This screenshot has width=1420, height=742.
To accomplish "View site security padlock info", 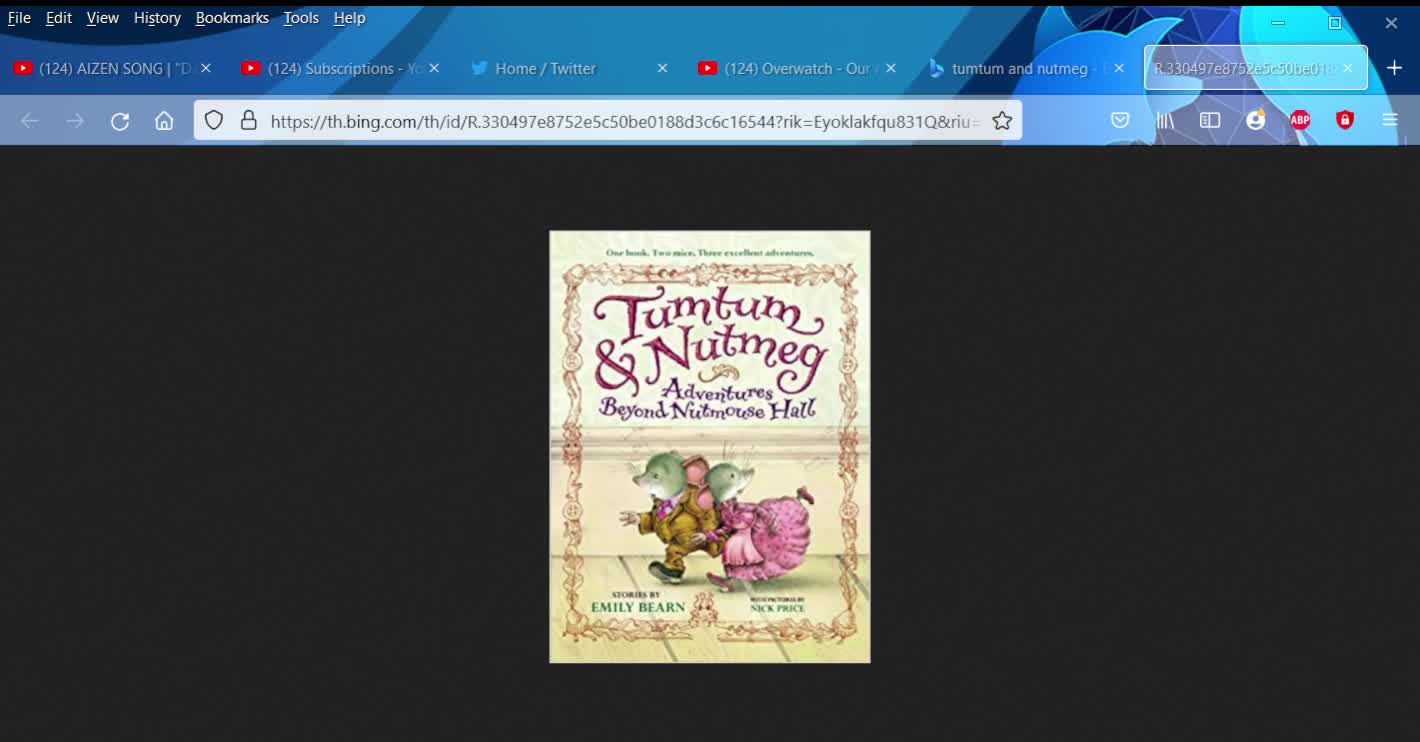I will click(x=249, y=121).
